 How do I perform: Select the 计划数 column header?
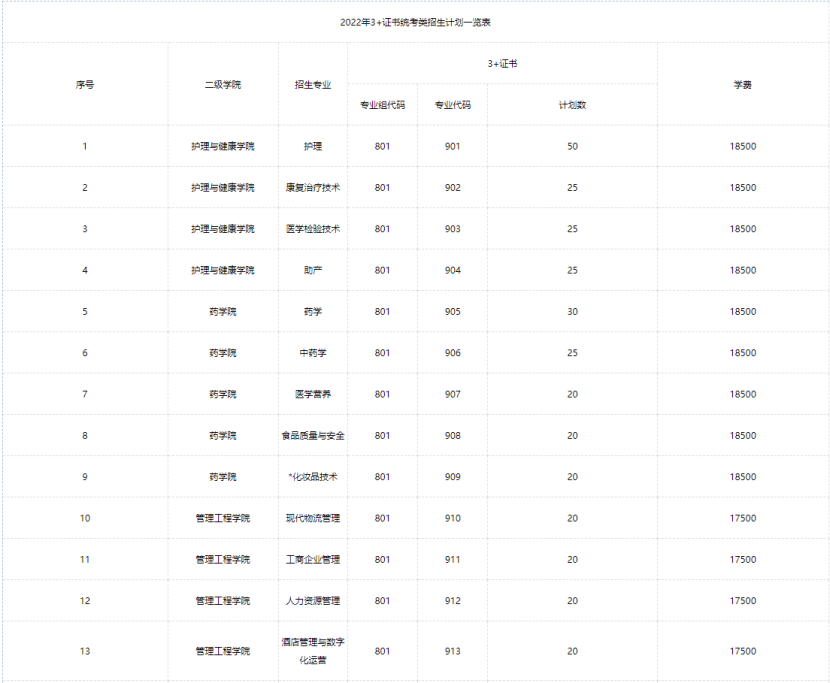pyautogui.click(x=572, y=105)
